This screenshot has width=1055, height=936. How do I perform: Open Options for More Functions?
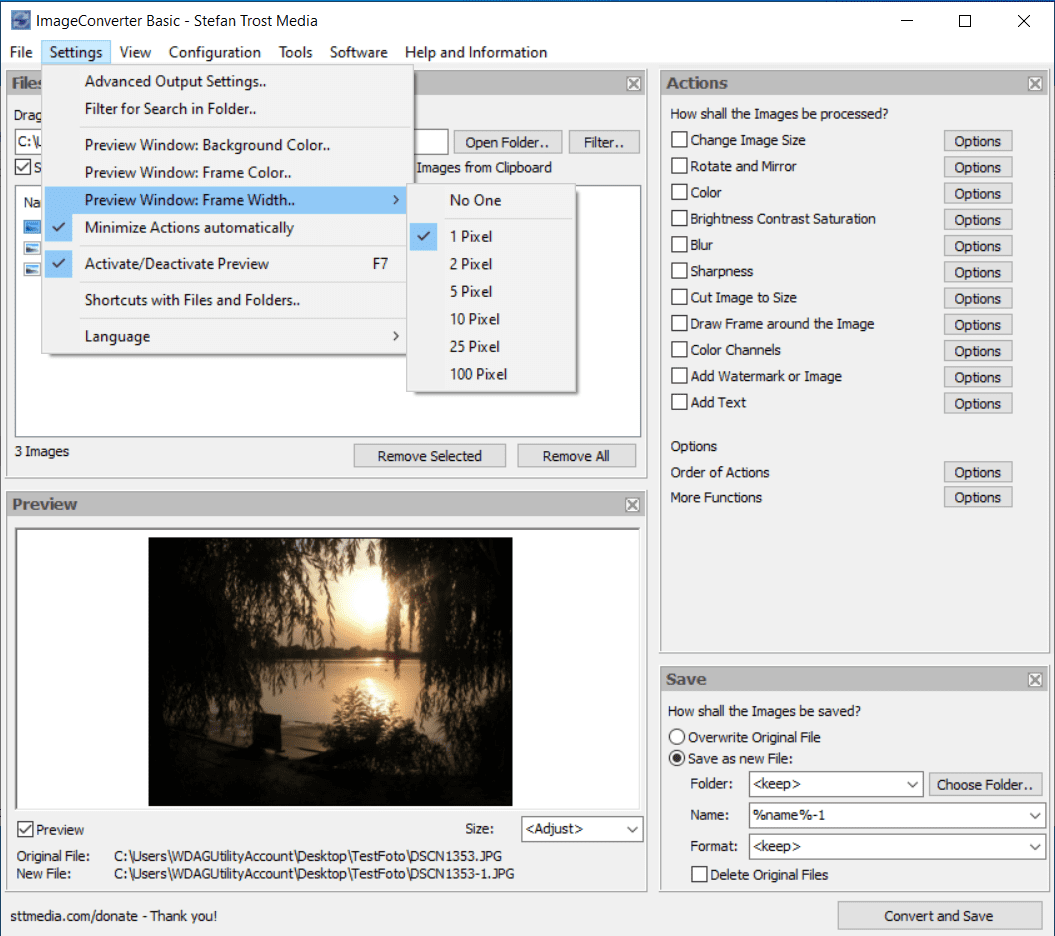click(977, 497)
